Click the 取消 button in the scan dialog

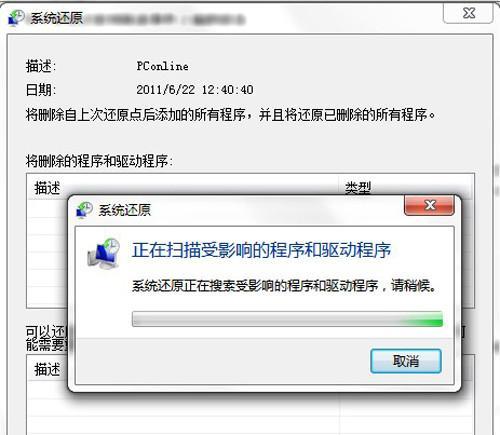click(406, 361)
